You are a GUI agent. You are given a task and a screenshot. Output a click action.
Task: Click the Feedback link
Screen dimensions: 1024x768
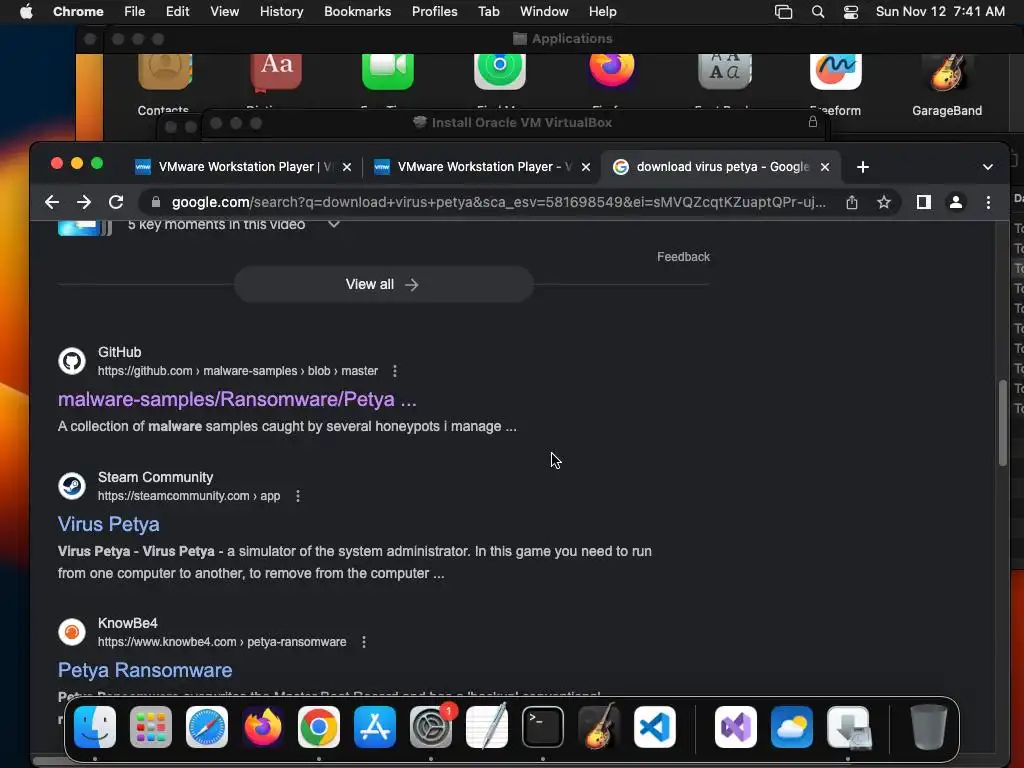pyautogui.click(x=683, y=257)
